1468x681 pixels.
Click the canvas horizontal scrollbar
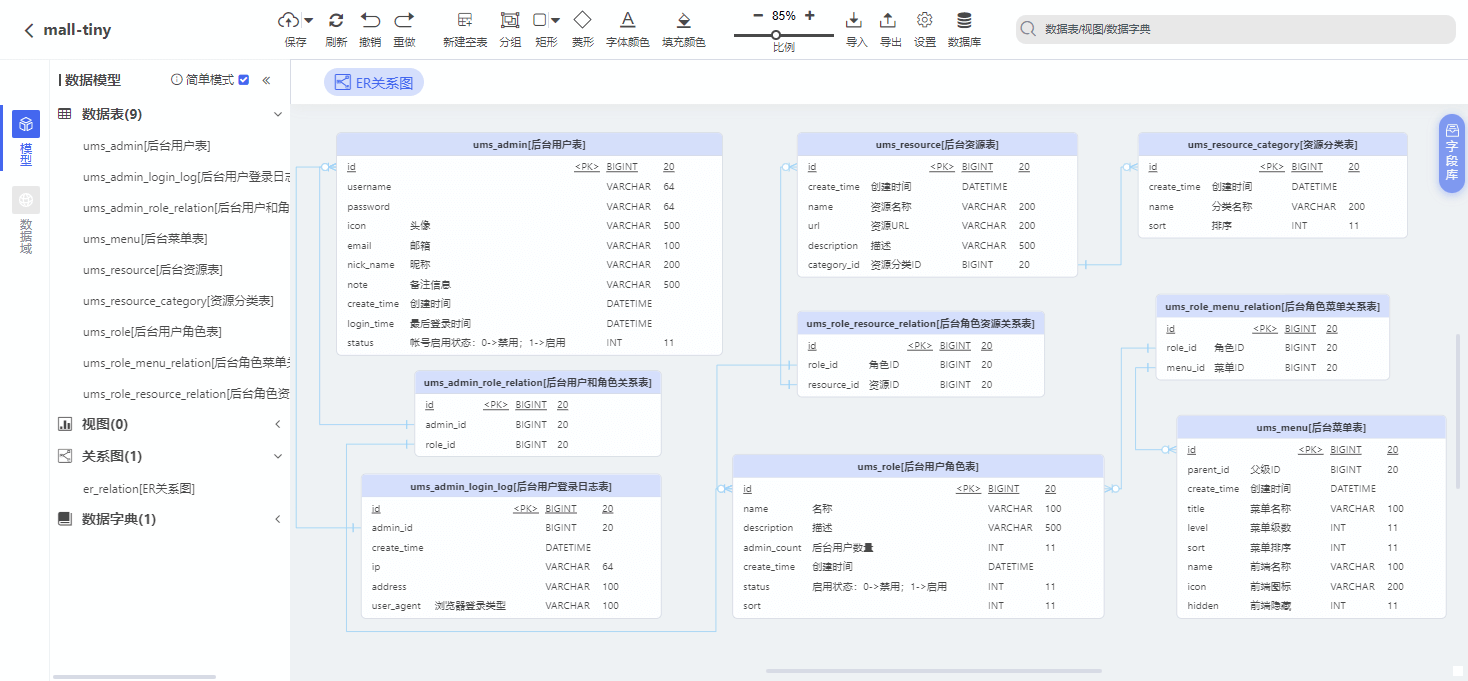(x=933, y=671)
